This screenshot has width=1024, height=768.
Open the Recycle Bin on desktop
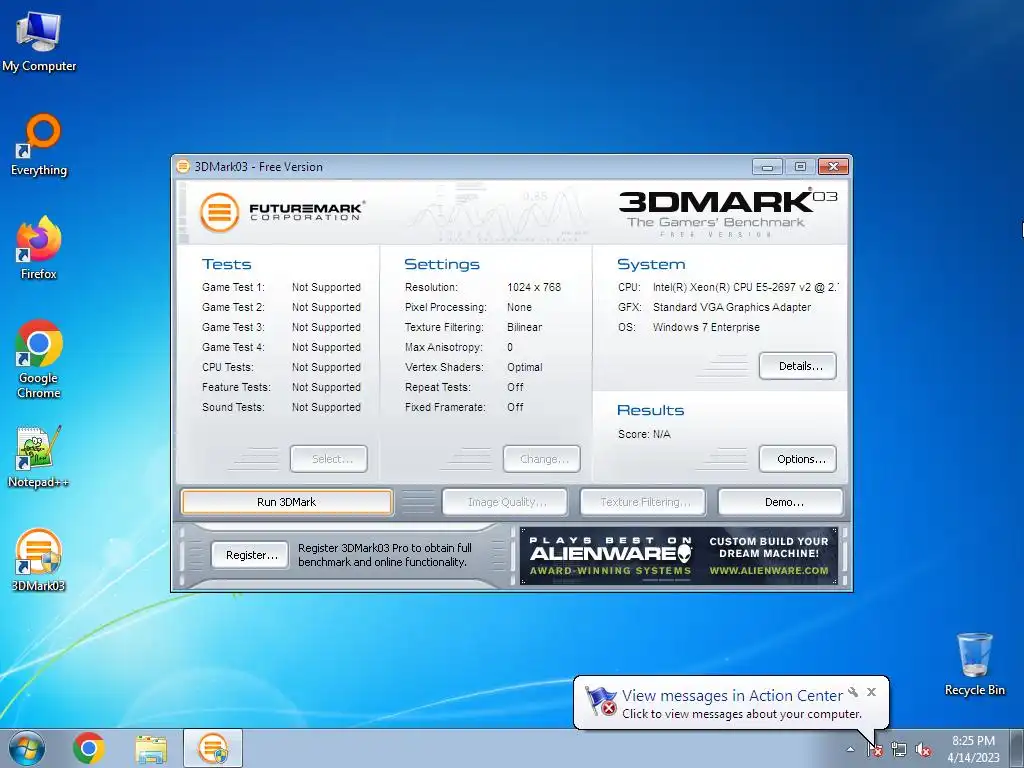point(974,665)
